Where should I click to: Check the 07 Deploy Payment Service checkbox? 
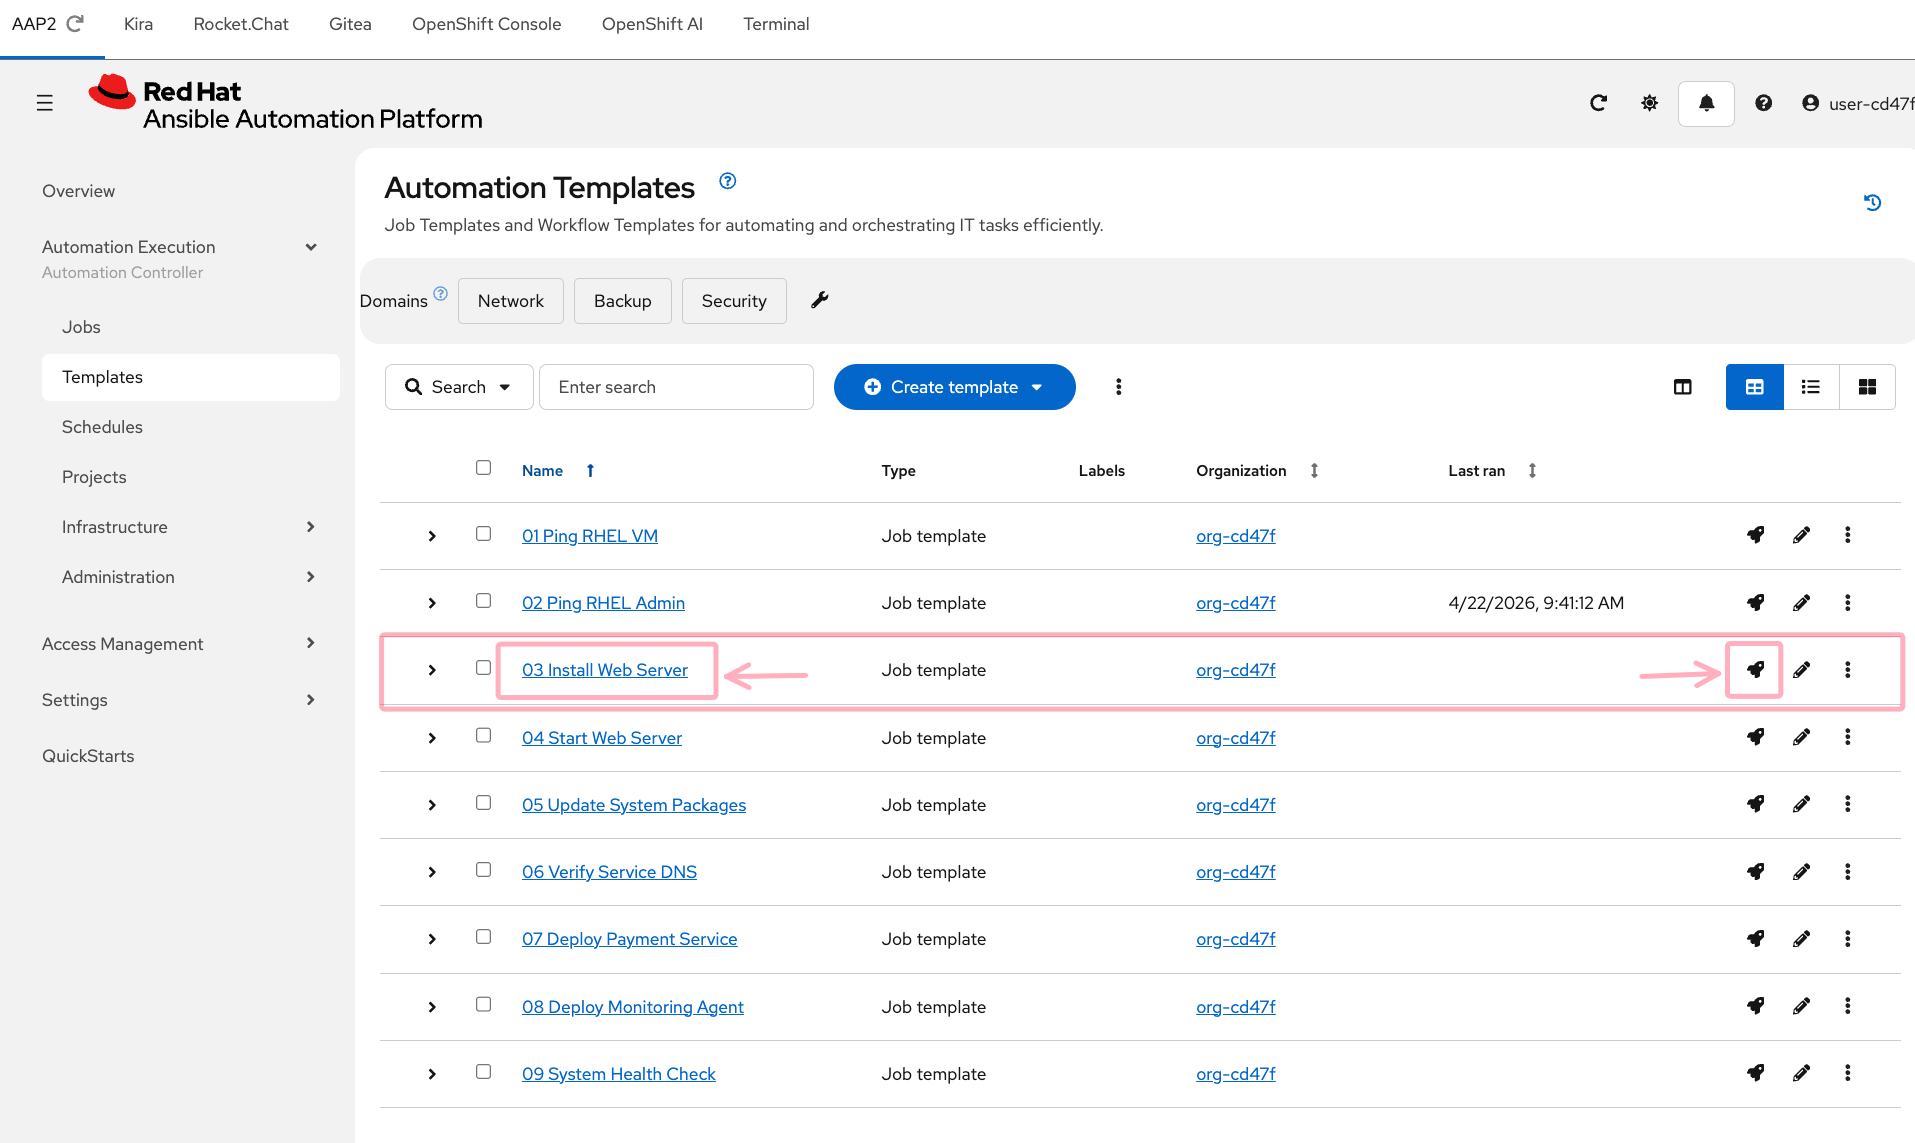(483, 936)
